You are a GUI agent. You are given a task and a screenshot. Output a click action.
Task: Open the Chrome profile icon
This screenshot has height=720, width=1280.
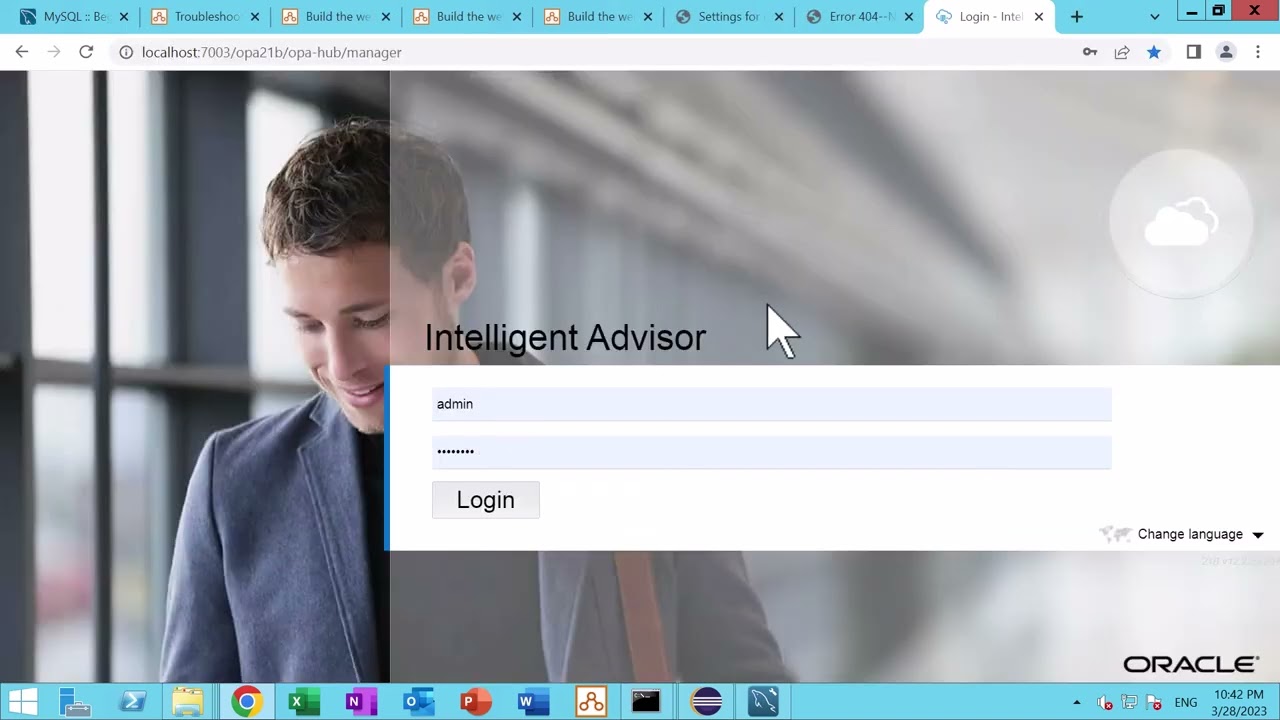(x=1226, y=52)
